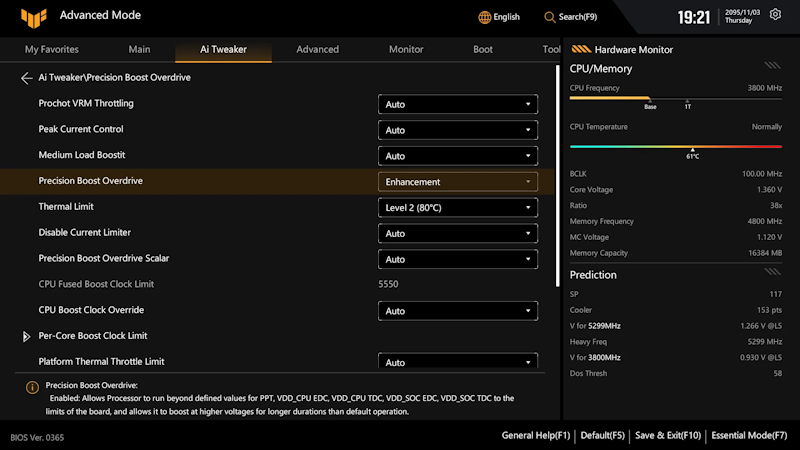Click the CPU Temperature color bar
Image resolution: width=800 pixels, height=450 pixels.
676,146
